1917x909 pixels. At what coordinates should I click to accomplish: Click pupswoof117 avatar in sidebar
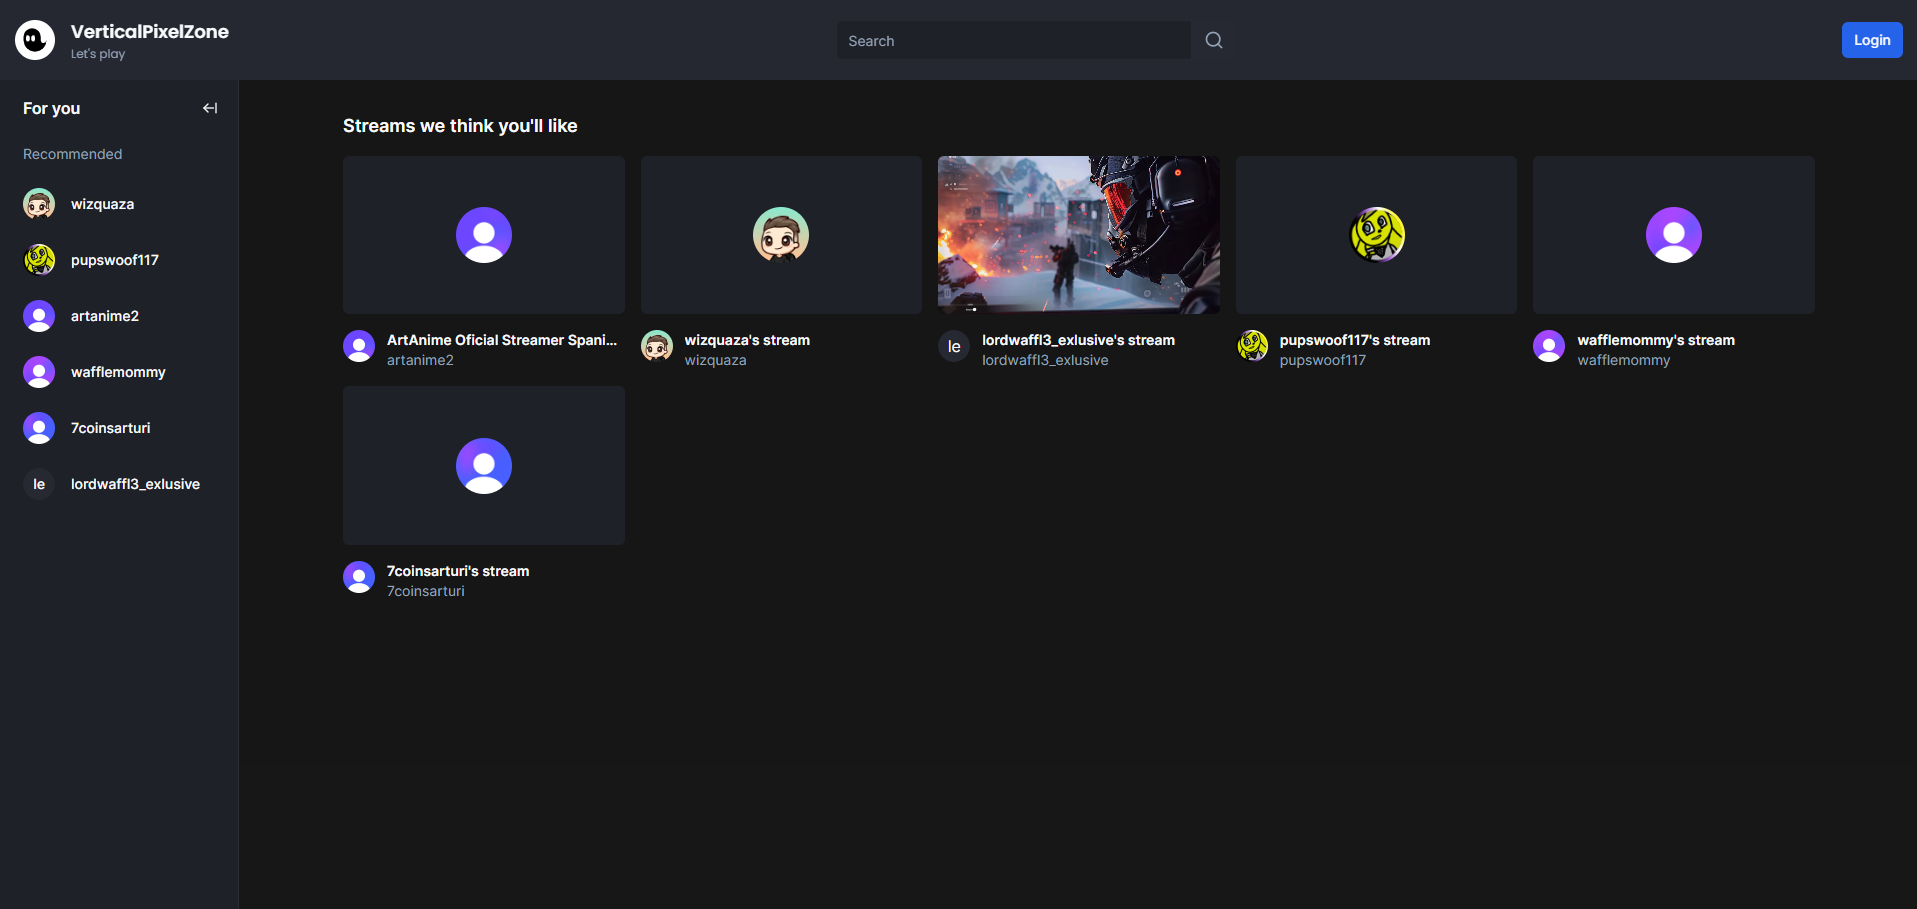(x=39, y=260)
